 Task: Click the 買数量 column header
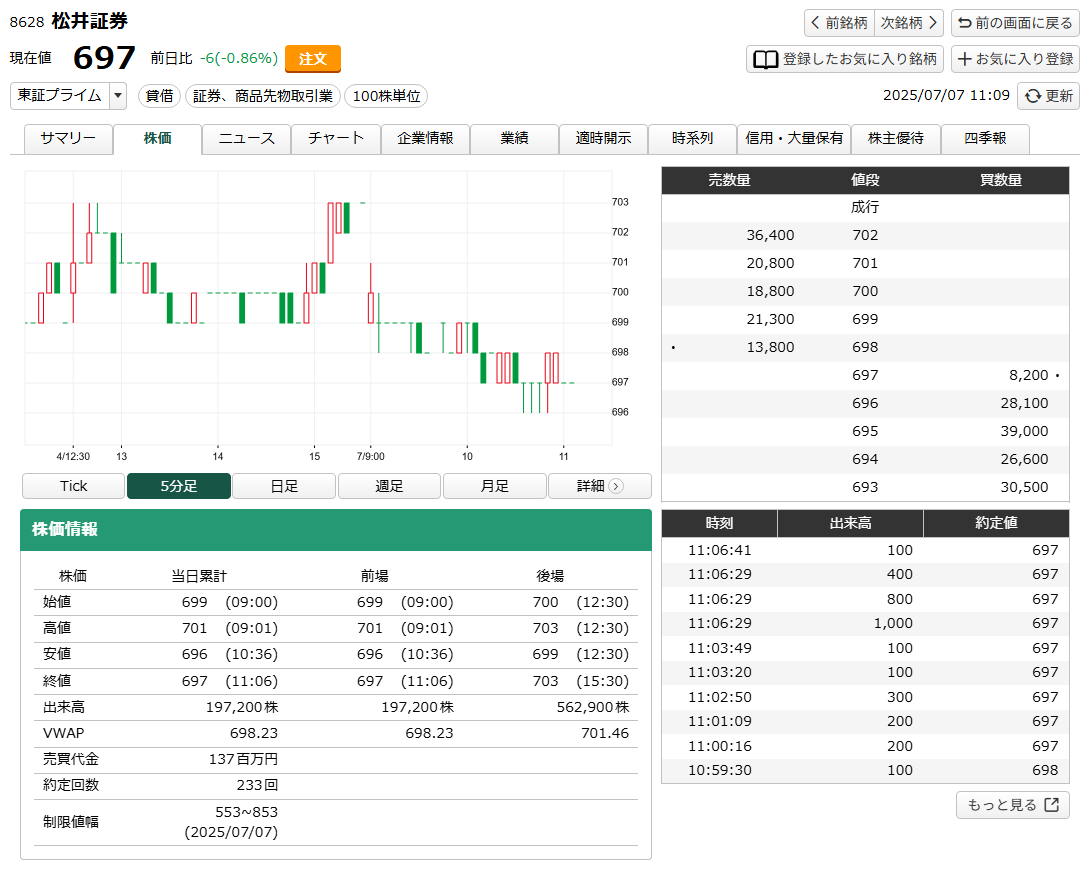[1000, 180]
